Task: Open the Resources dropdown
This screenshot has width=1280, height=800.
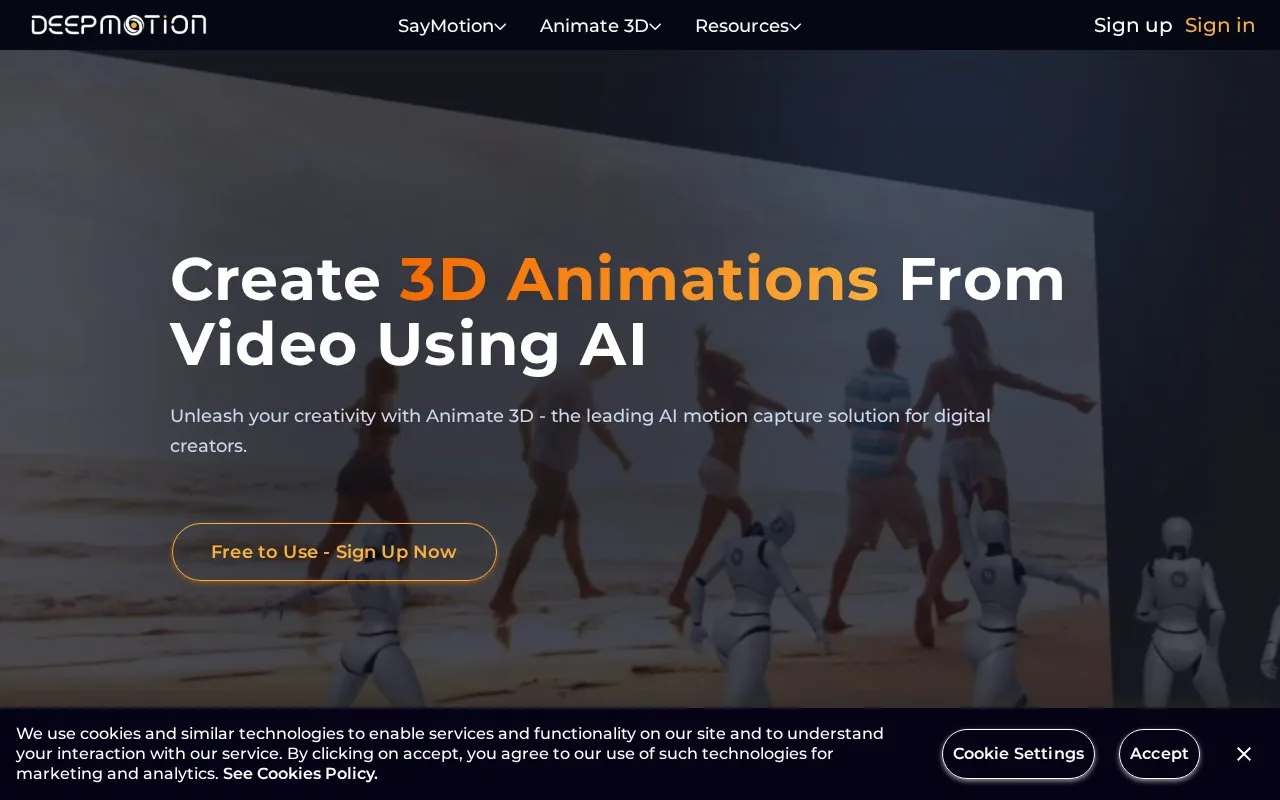Action: (x=748, y=26)
